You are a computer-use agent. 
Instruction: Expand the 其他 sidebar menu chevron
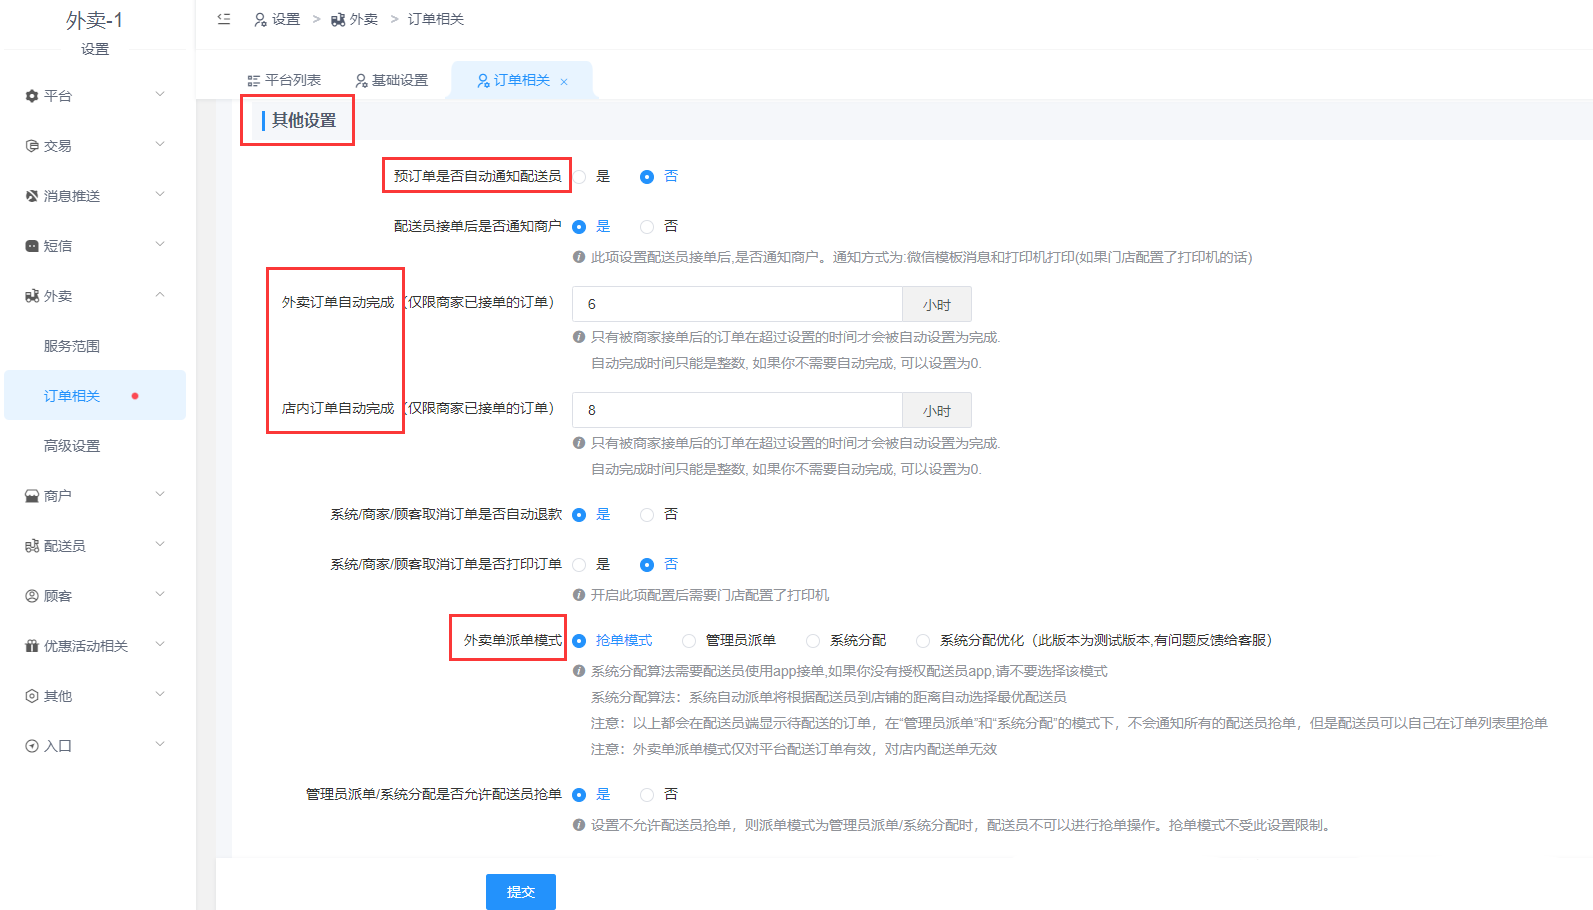pos(160,694)
